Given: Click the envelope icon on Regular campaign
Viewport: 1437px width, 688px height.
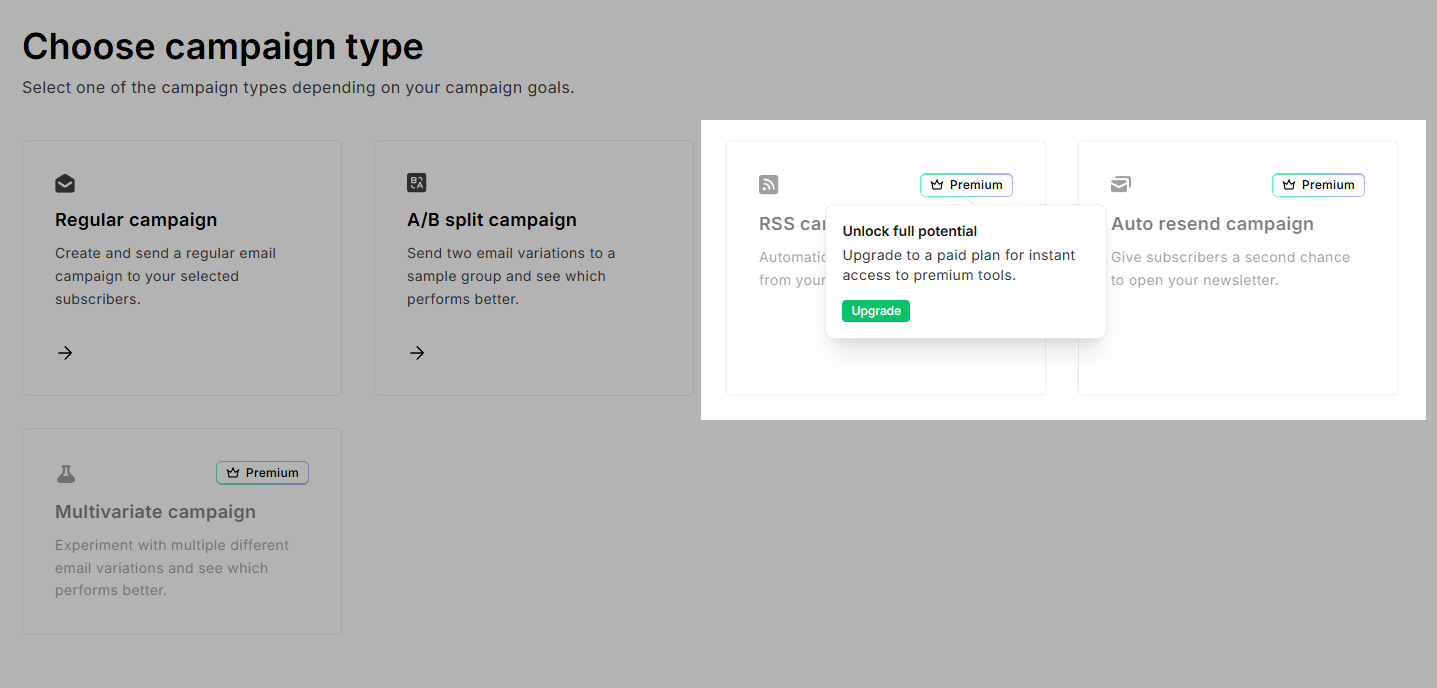Looking at the screenshot, I should click(x=65, y=184).
